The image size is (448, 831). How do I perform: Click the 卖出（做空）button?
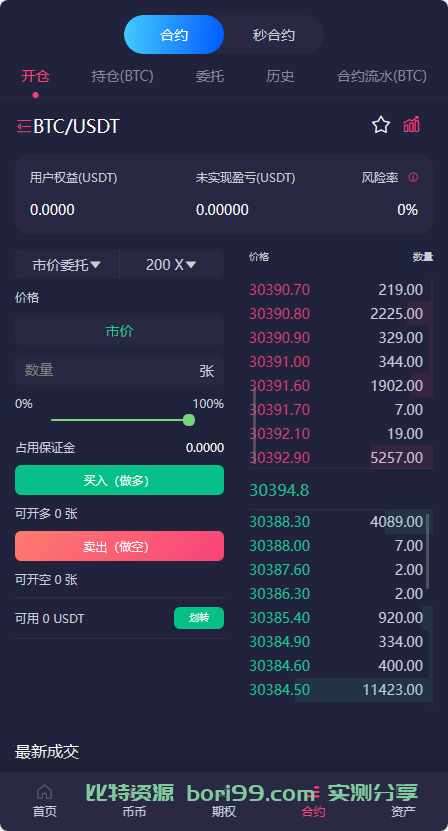pos(119,546)
